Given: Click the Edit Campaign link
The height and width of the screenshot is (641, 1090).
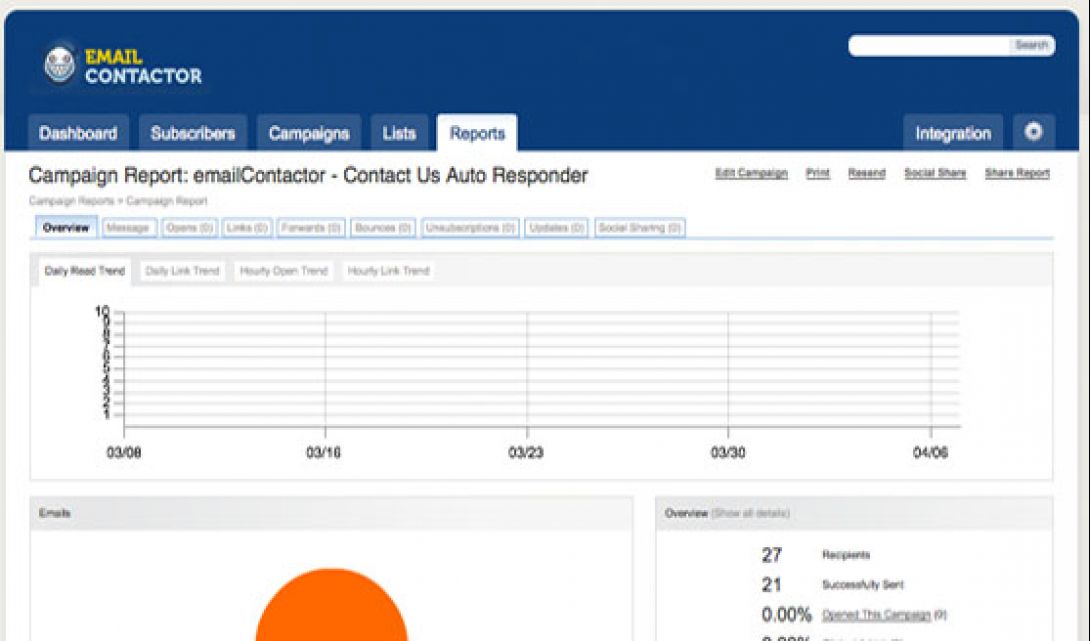Looking at the screenshot, I should 751,173.
